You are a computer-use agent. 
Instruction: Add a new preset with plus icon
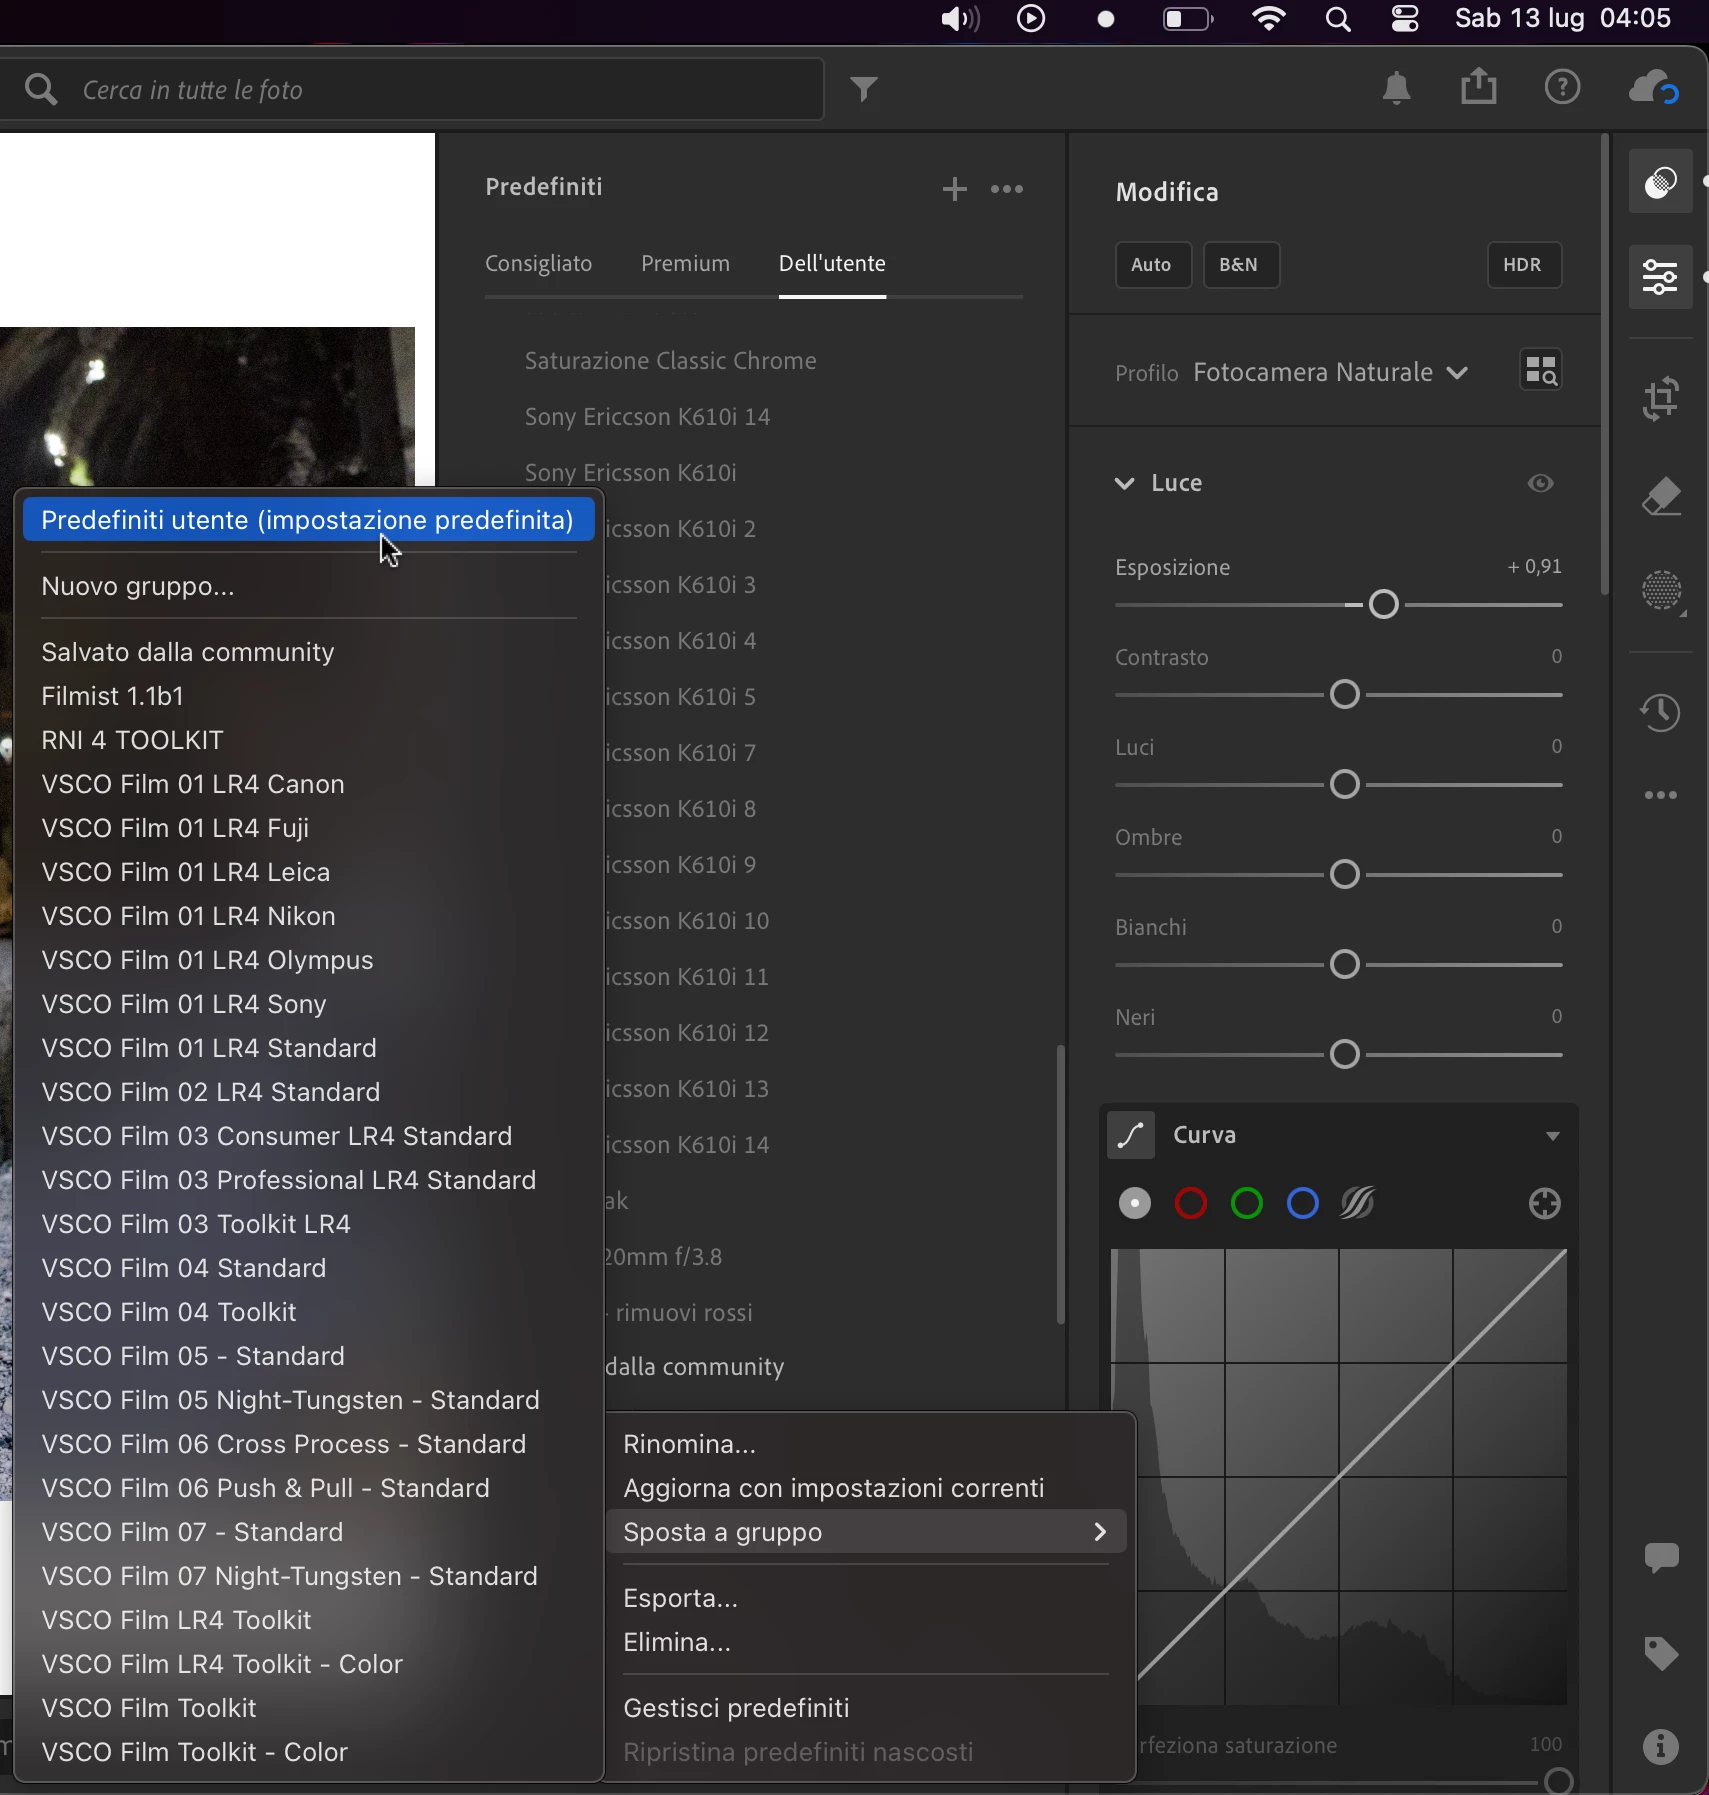pos(954,189)
